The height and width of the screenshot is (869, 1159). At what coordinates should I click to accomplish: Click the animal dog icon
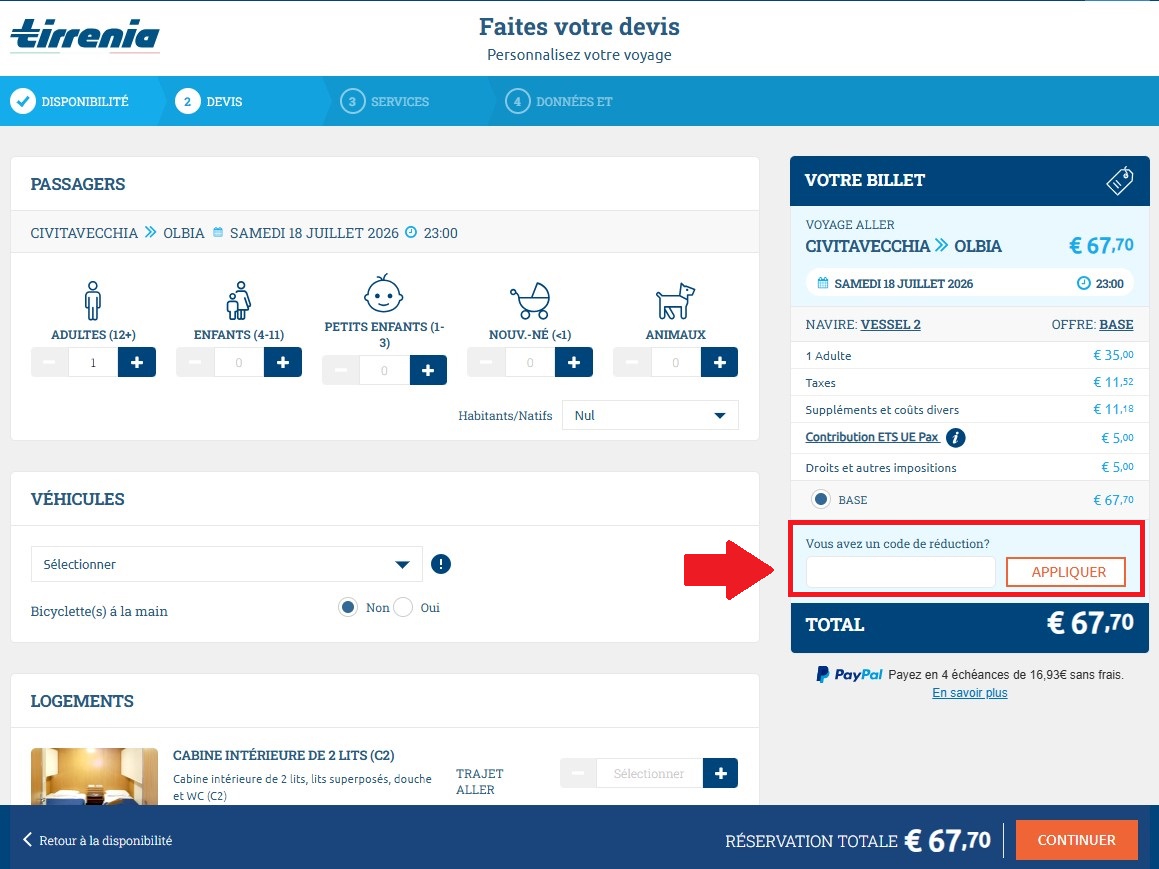coord(675,300)
